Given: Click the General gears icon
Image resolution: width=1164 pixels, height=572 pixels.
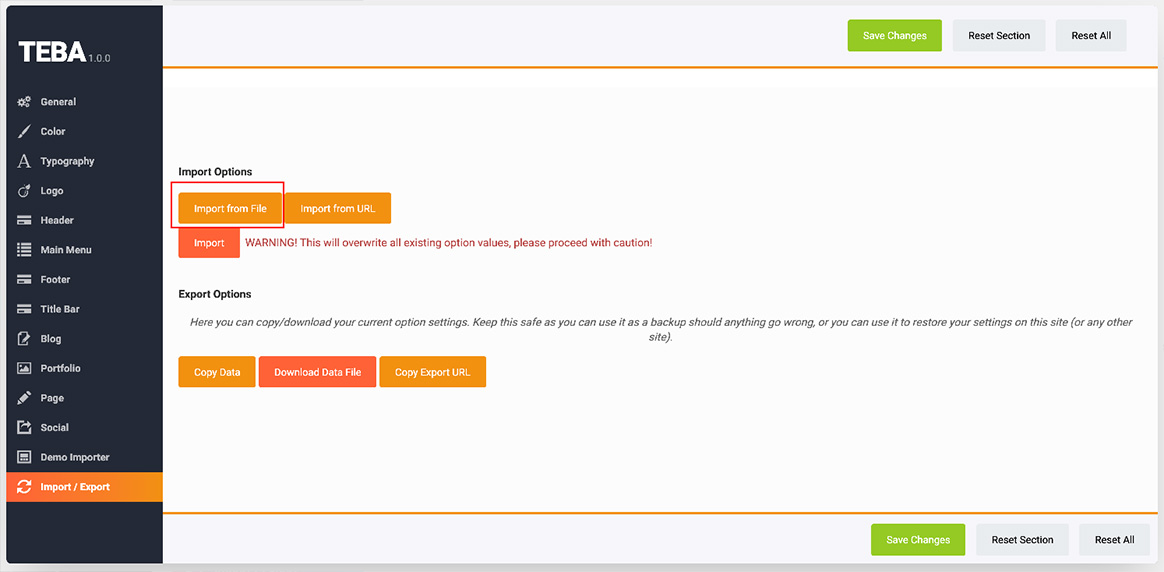Looking at the screenshot, I should click(24, 102).
